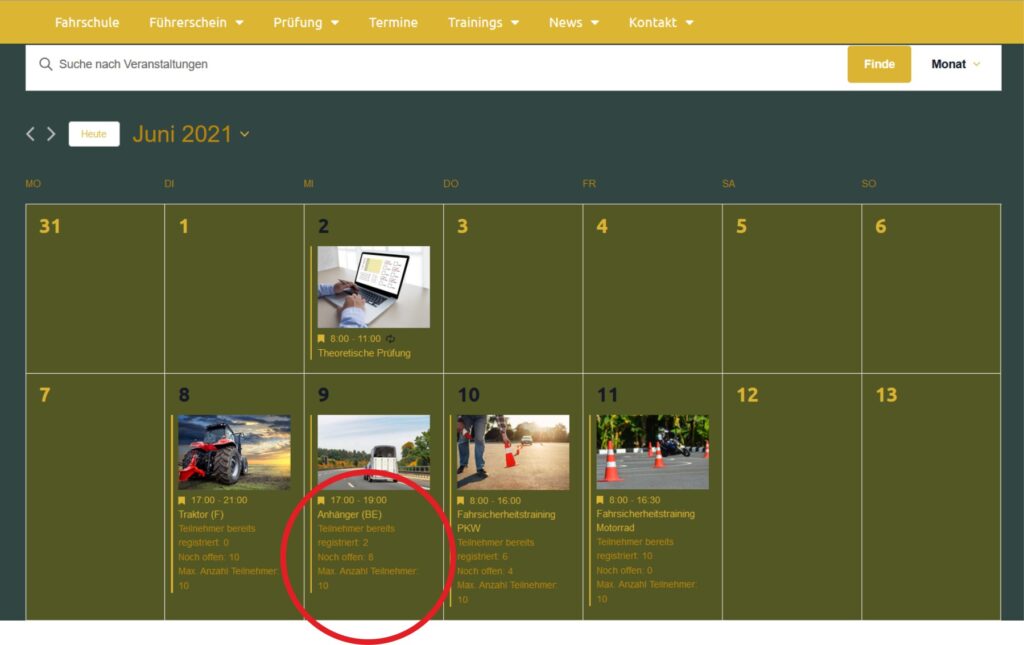This screenshot has width=1024, height=645.
Task: Click the search magnifier icon
Action: [x=45, y=64]
